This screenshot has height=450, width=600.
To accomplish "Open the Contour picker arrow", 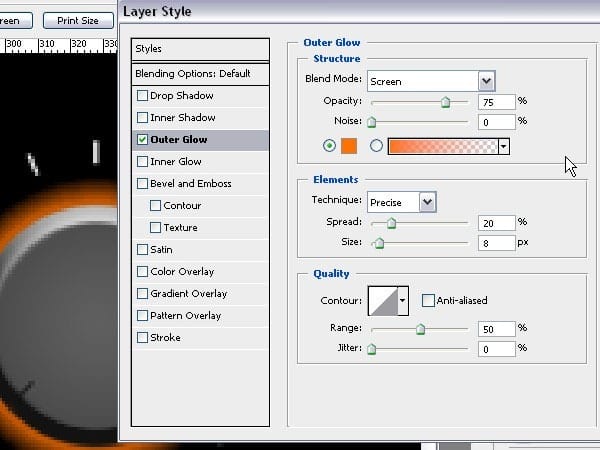I will coord(403,301).
